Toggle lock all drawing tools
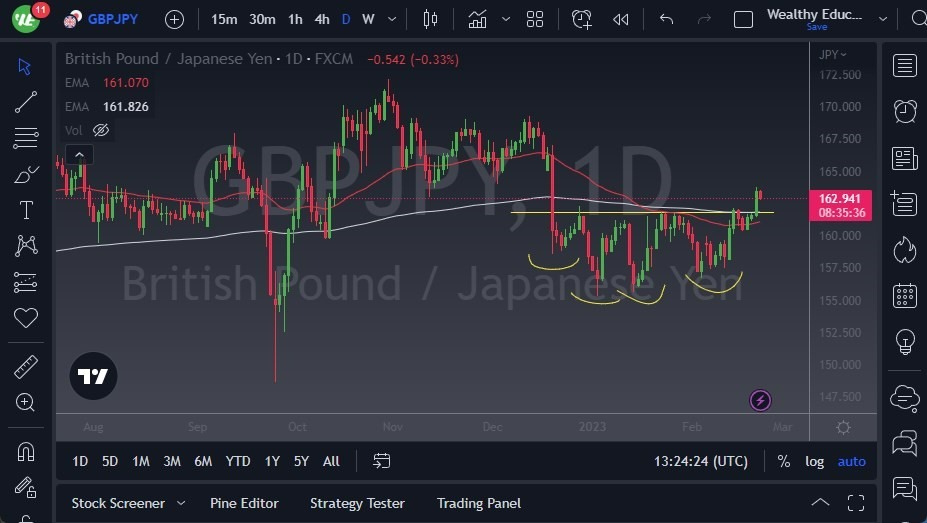Viewport: 927px width, 523px height. coord(25,488)
